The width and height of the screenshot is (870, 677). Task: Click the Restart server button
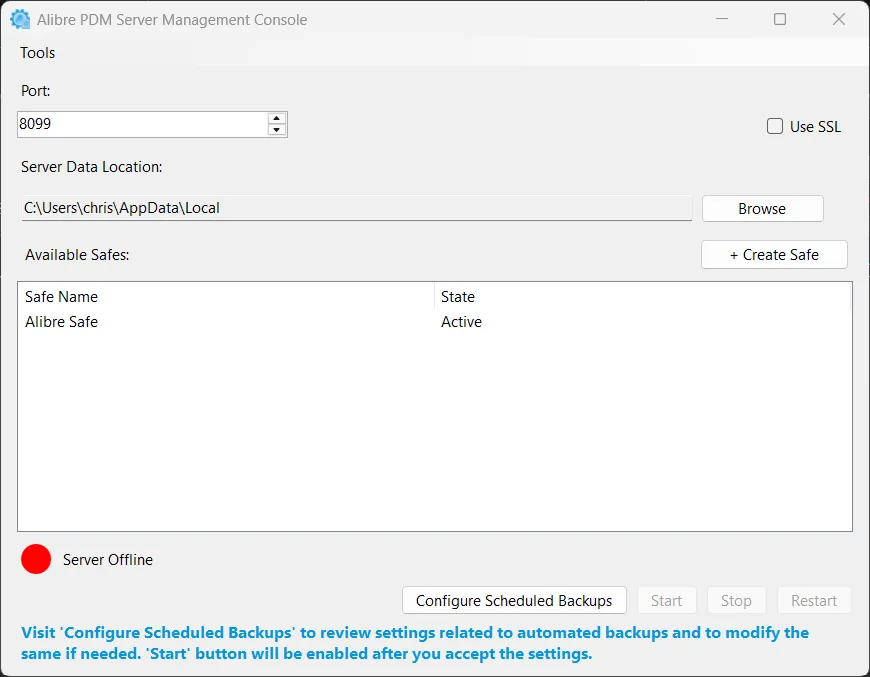pos(814,600)
